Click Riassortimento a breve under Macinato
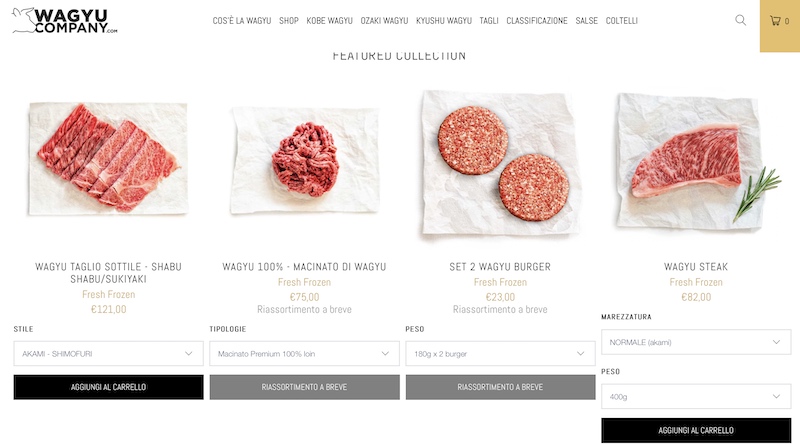The height and width of the screenshot is (445, 800). (305, 387)
